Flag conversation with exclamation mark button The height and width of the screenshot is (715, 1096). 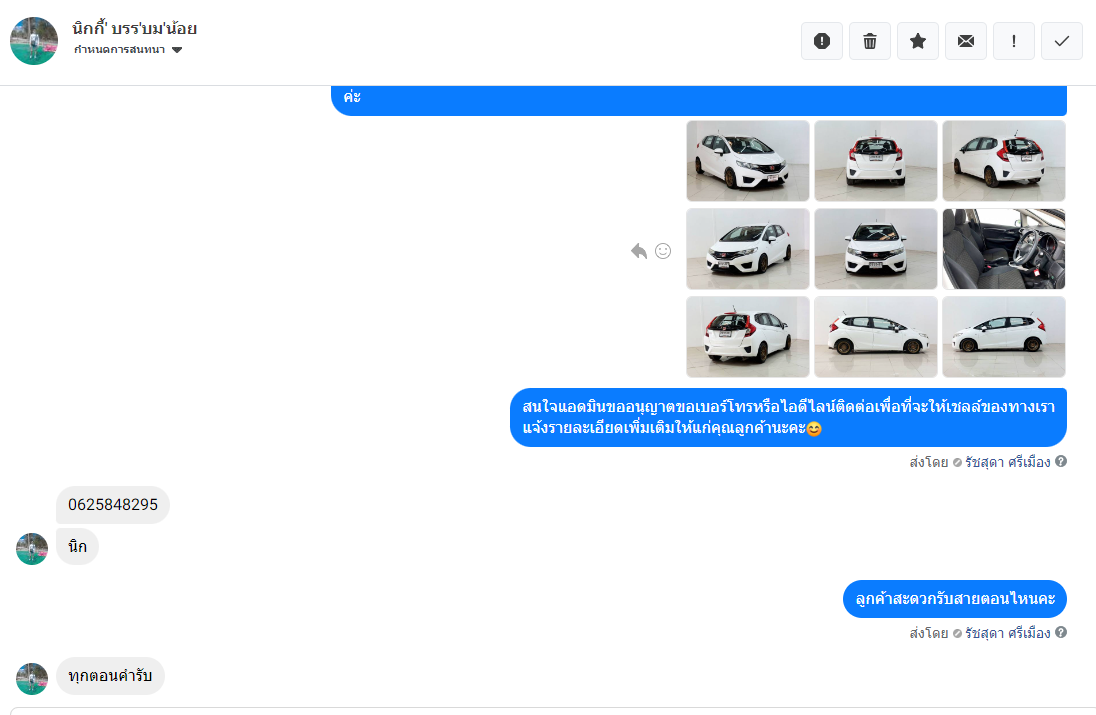(x=1014, y=41)
